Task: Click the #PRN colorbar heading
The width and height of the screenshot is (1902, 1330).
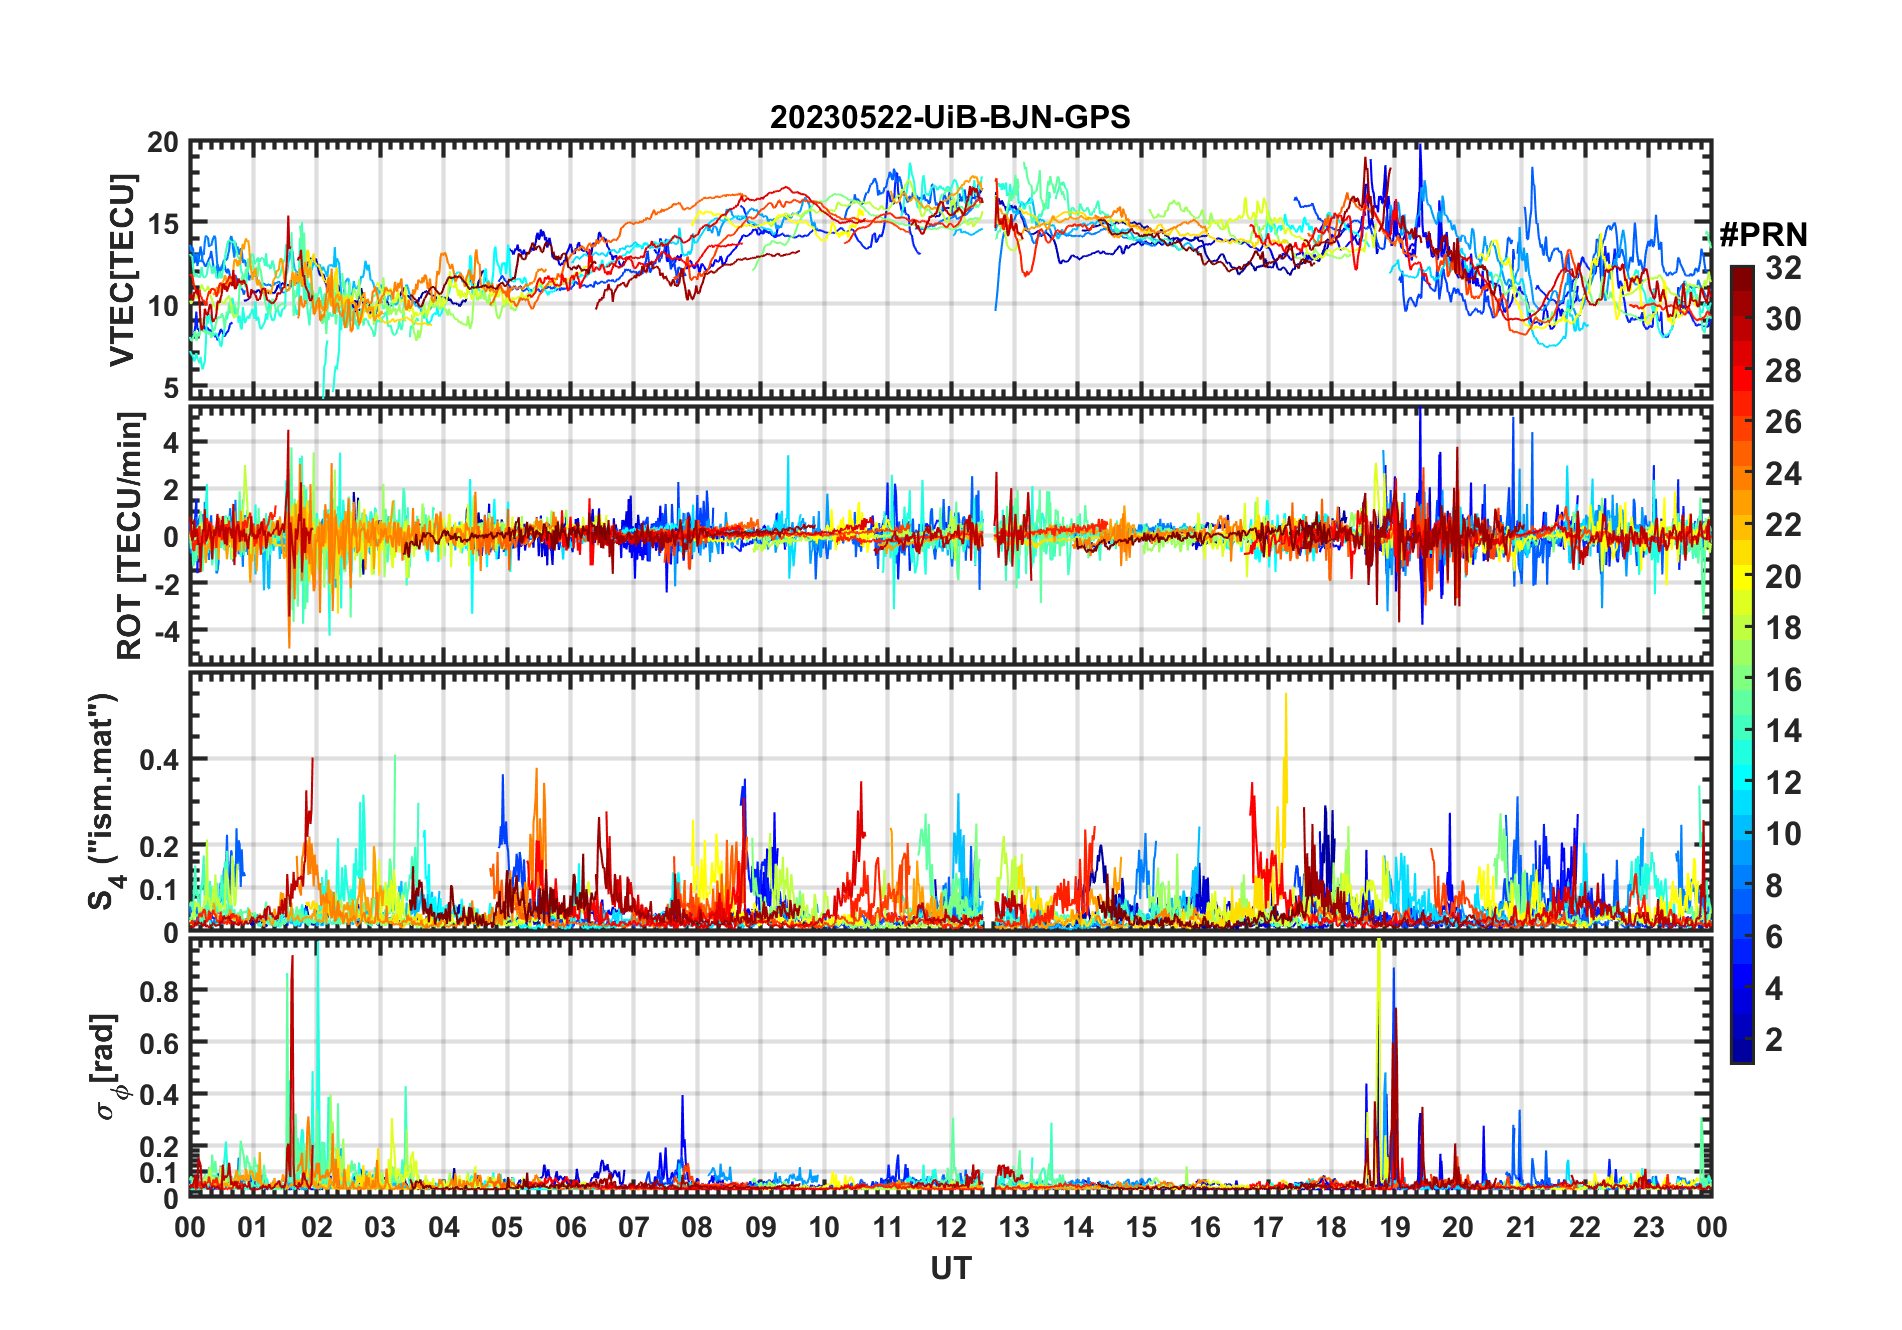Action: (1764, 234)
